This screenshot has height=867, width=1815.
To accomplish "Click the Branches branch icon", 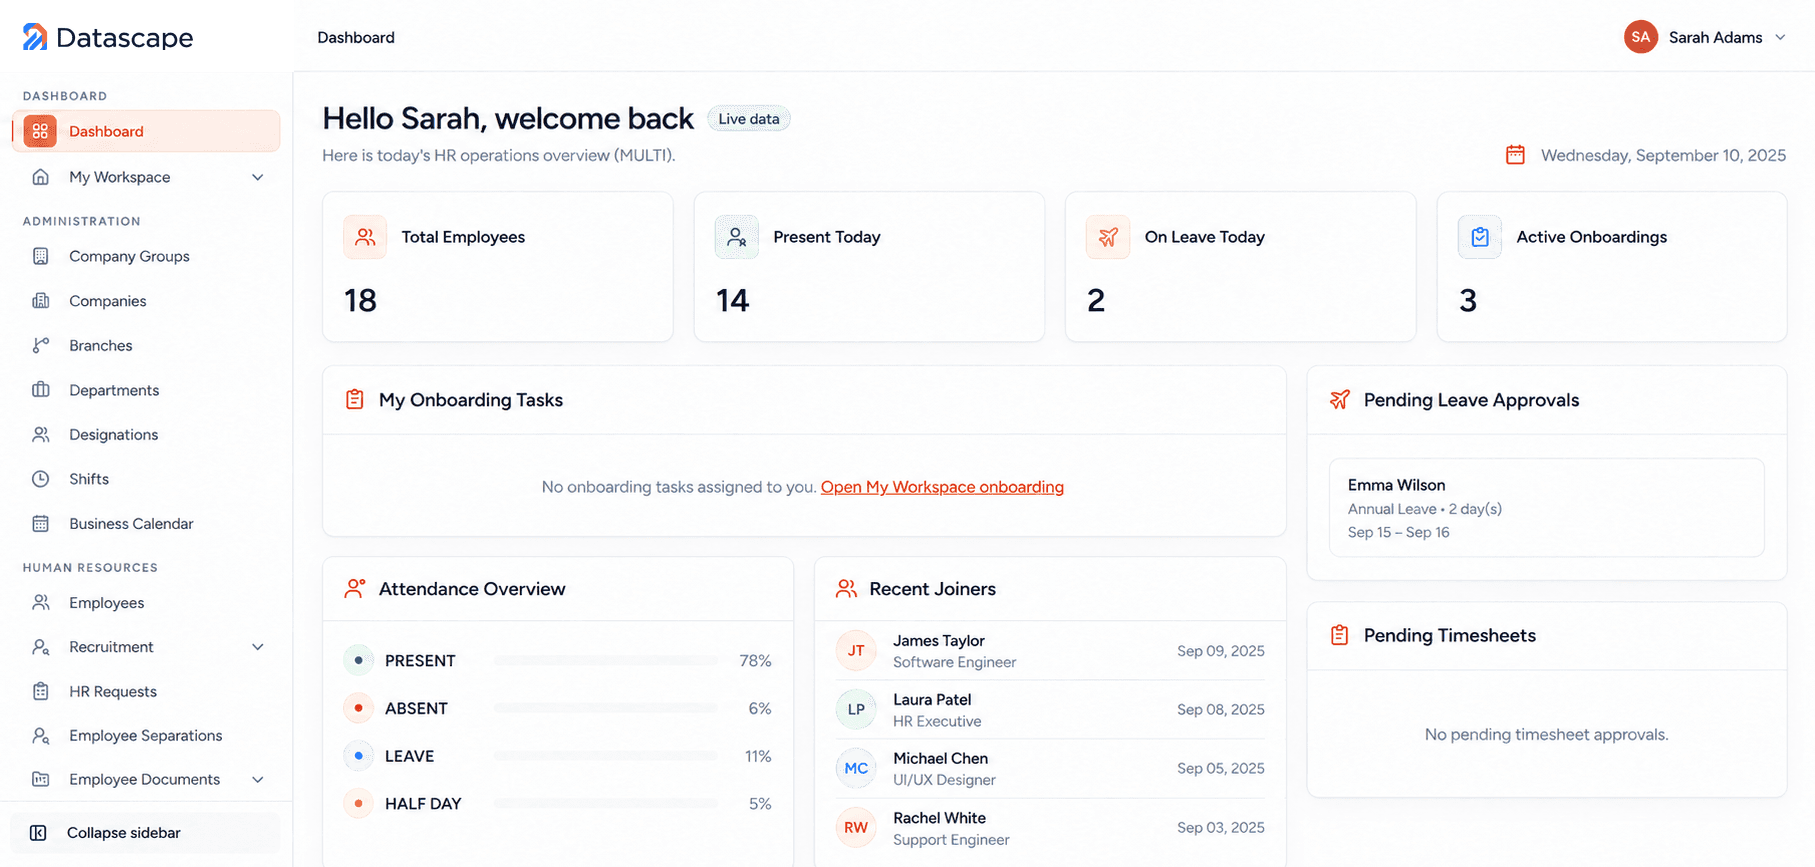I will [40, 345].
